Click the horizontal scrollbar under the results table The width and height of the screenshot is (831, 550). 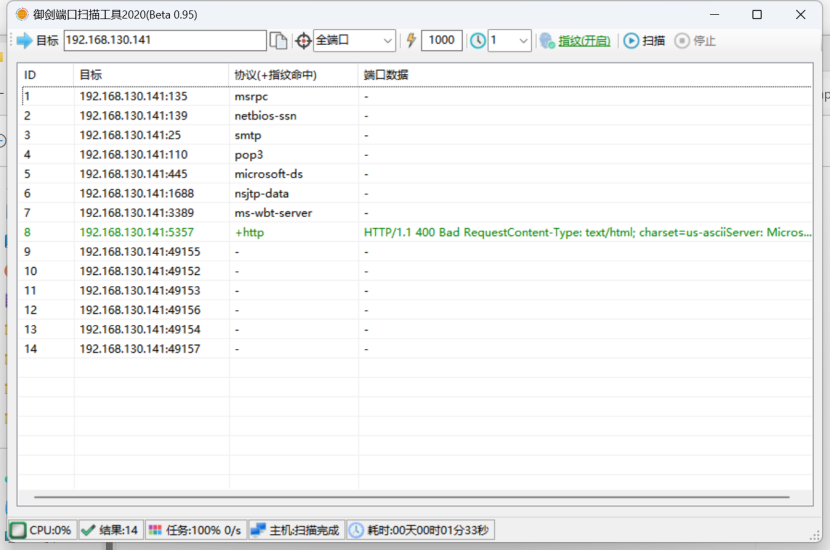(412, 497)
